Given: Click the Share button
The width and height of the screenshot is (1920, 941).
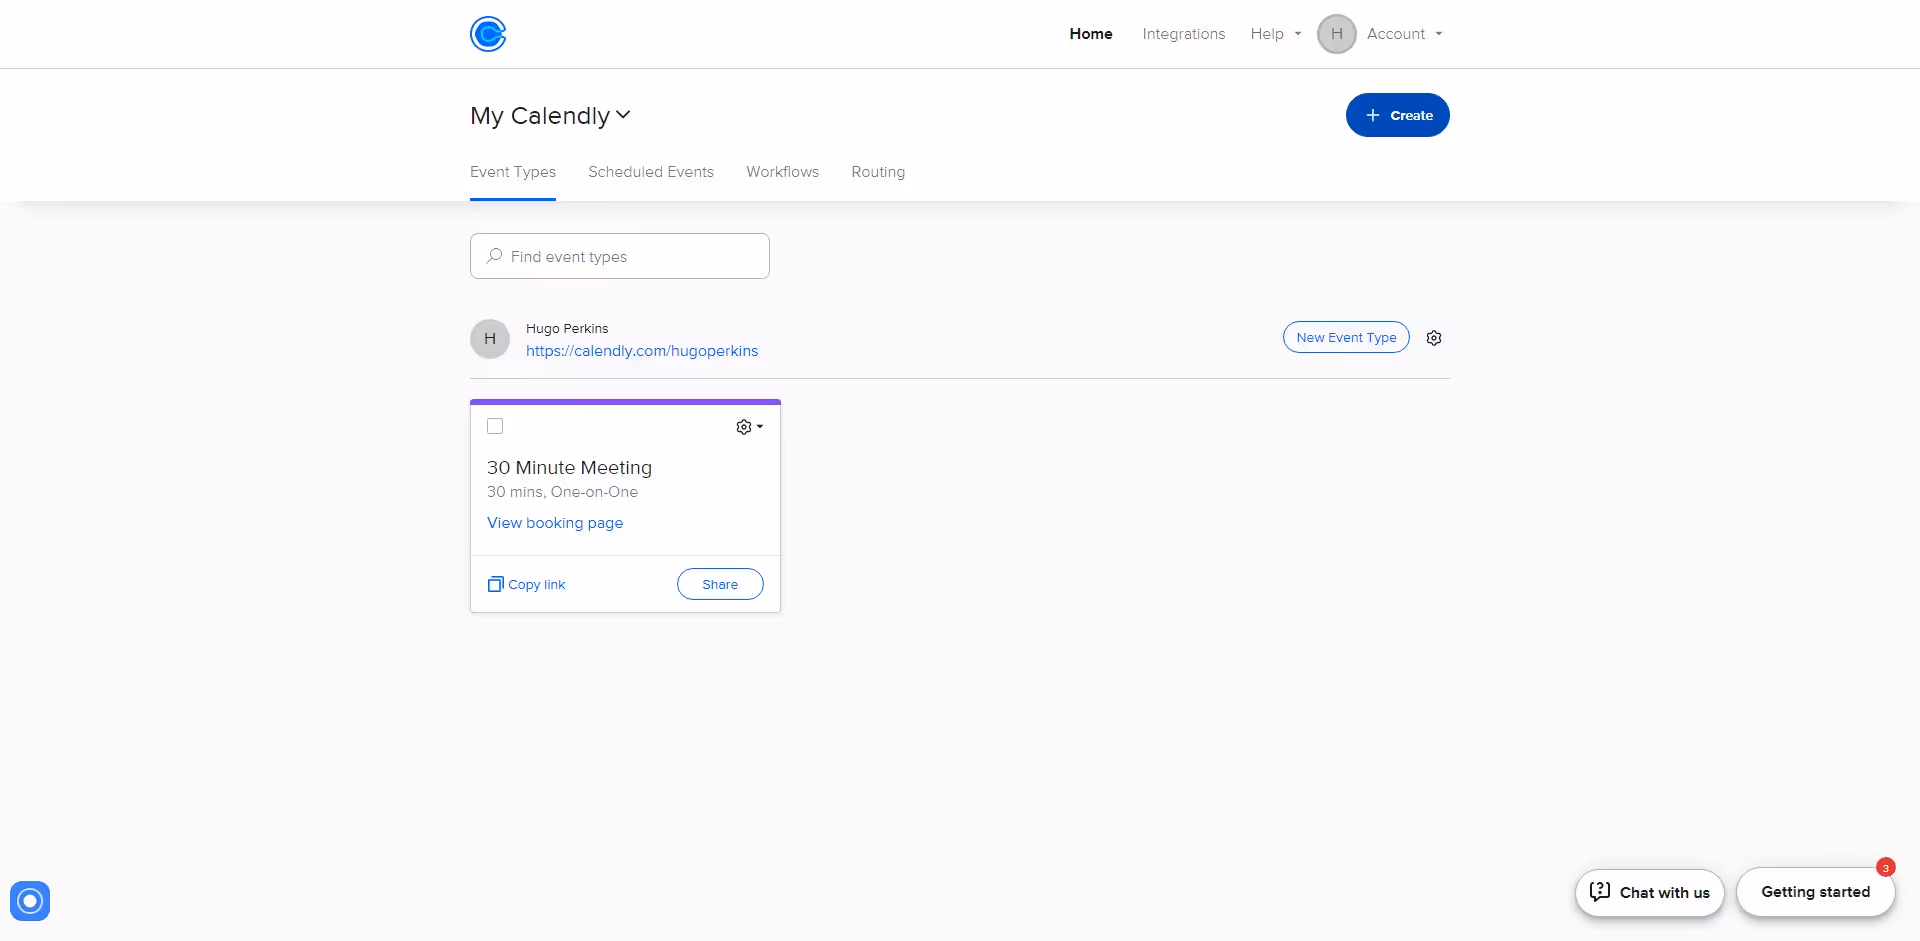Looking at the screenshot, I should (720, 584).
